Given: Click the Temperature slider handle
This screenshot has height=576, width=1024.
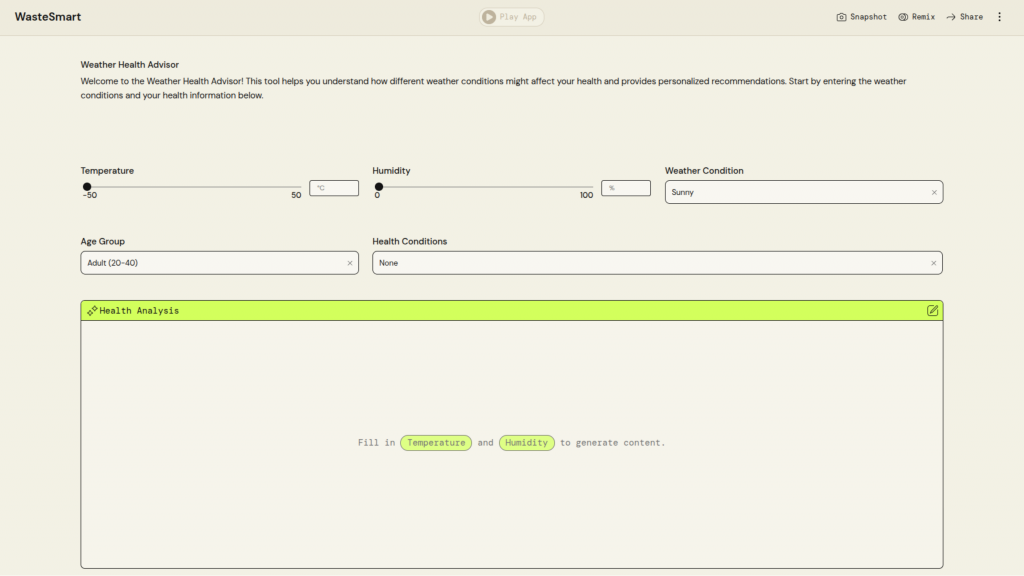Looking at the screenshot, I should coord(87,187).
